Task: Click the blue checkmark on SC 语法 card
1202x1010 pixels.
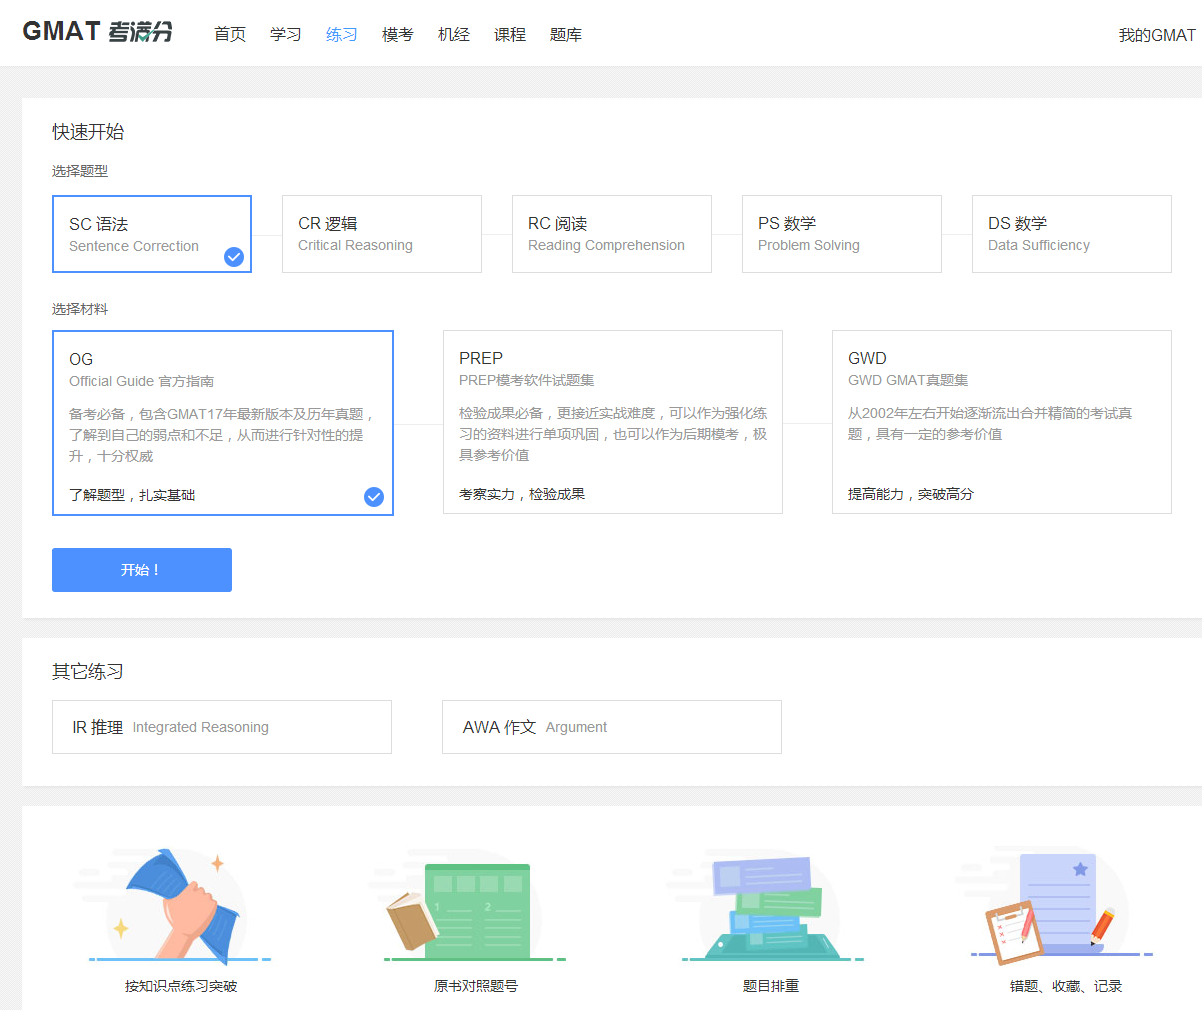Action: [233, 256]
